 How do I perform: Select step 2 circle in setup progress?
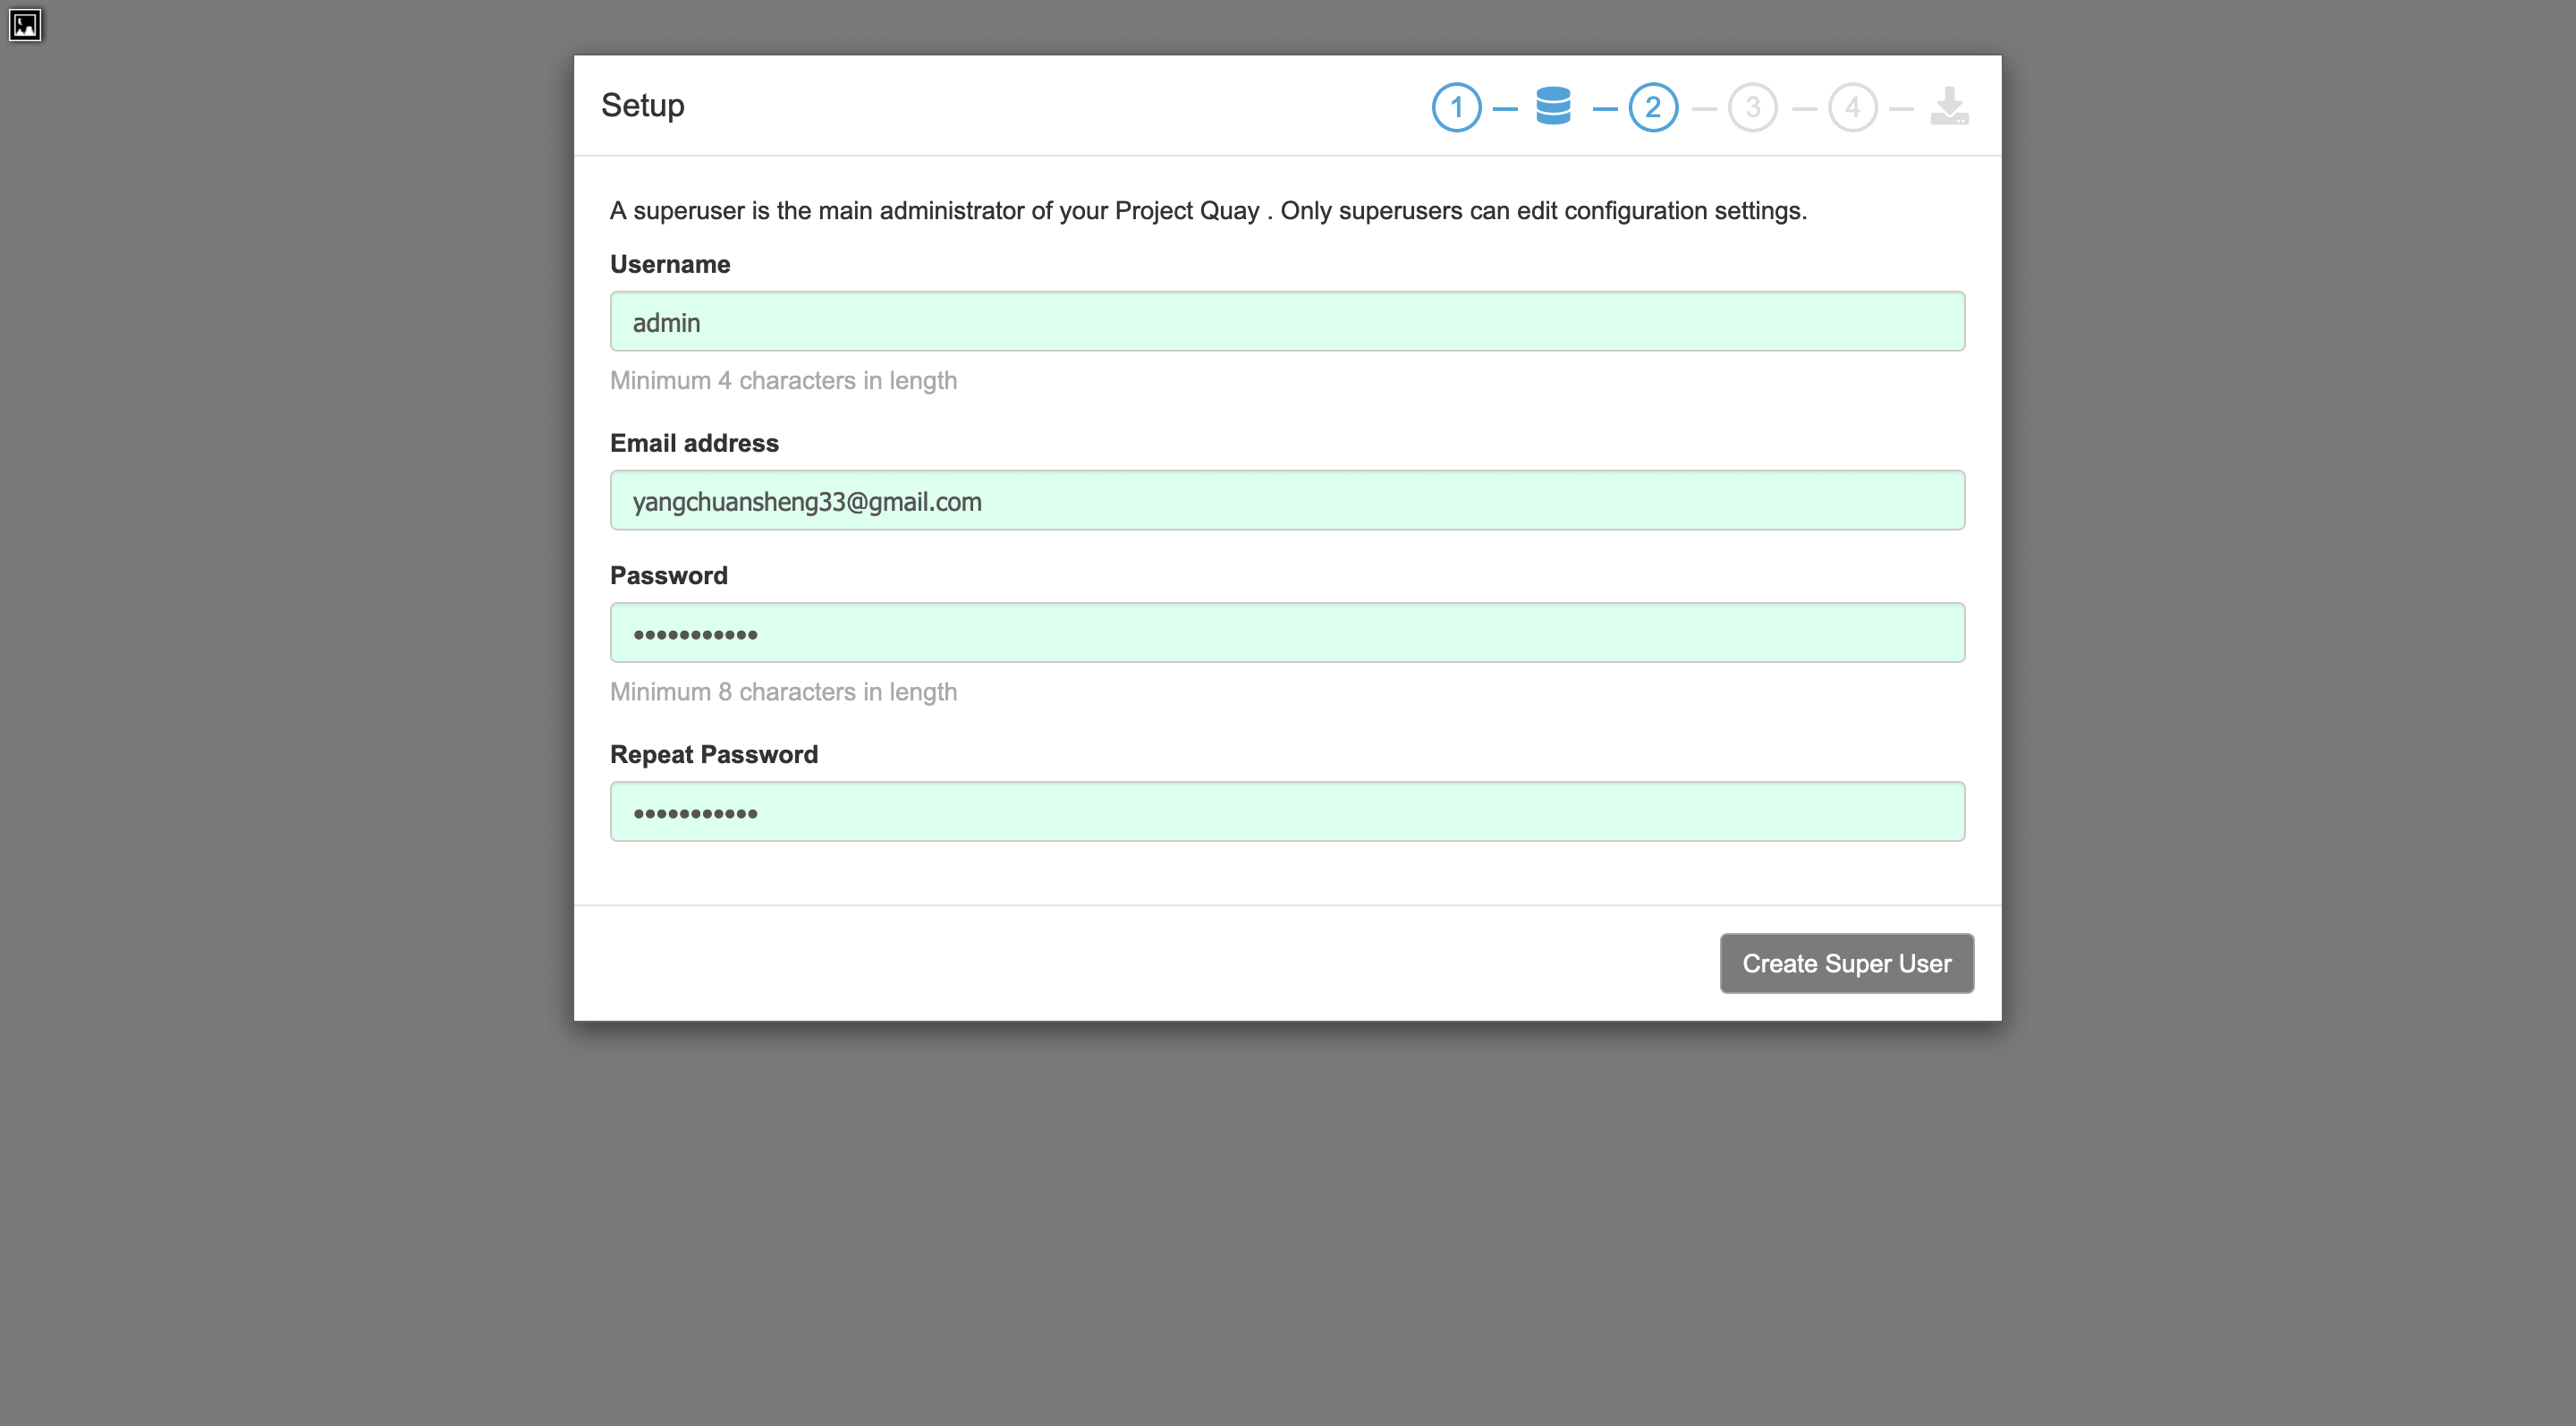[x=1653, y=107]
